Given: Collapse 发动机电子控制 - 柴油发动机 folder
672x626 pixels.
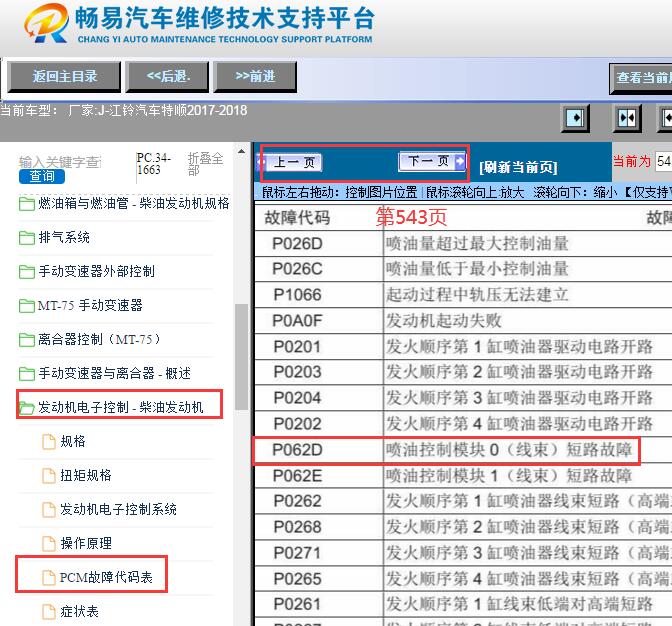Looking at the screenshot, I should (x=121, y=407).
